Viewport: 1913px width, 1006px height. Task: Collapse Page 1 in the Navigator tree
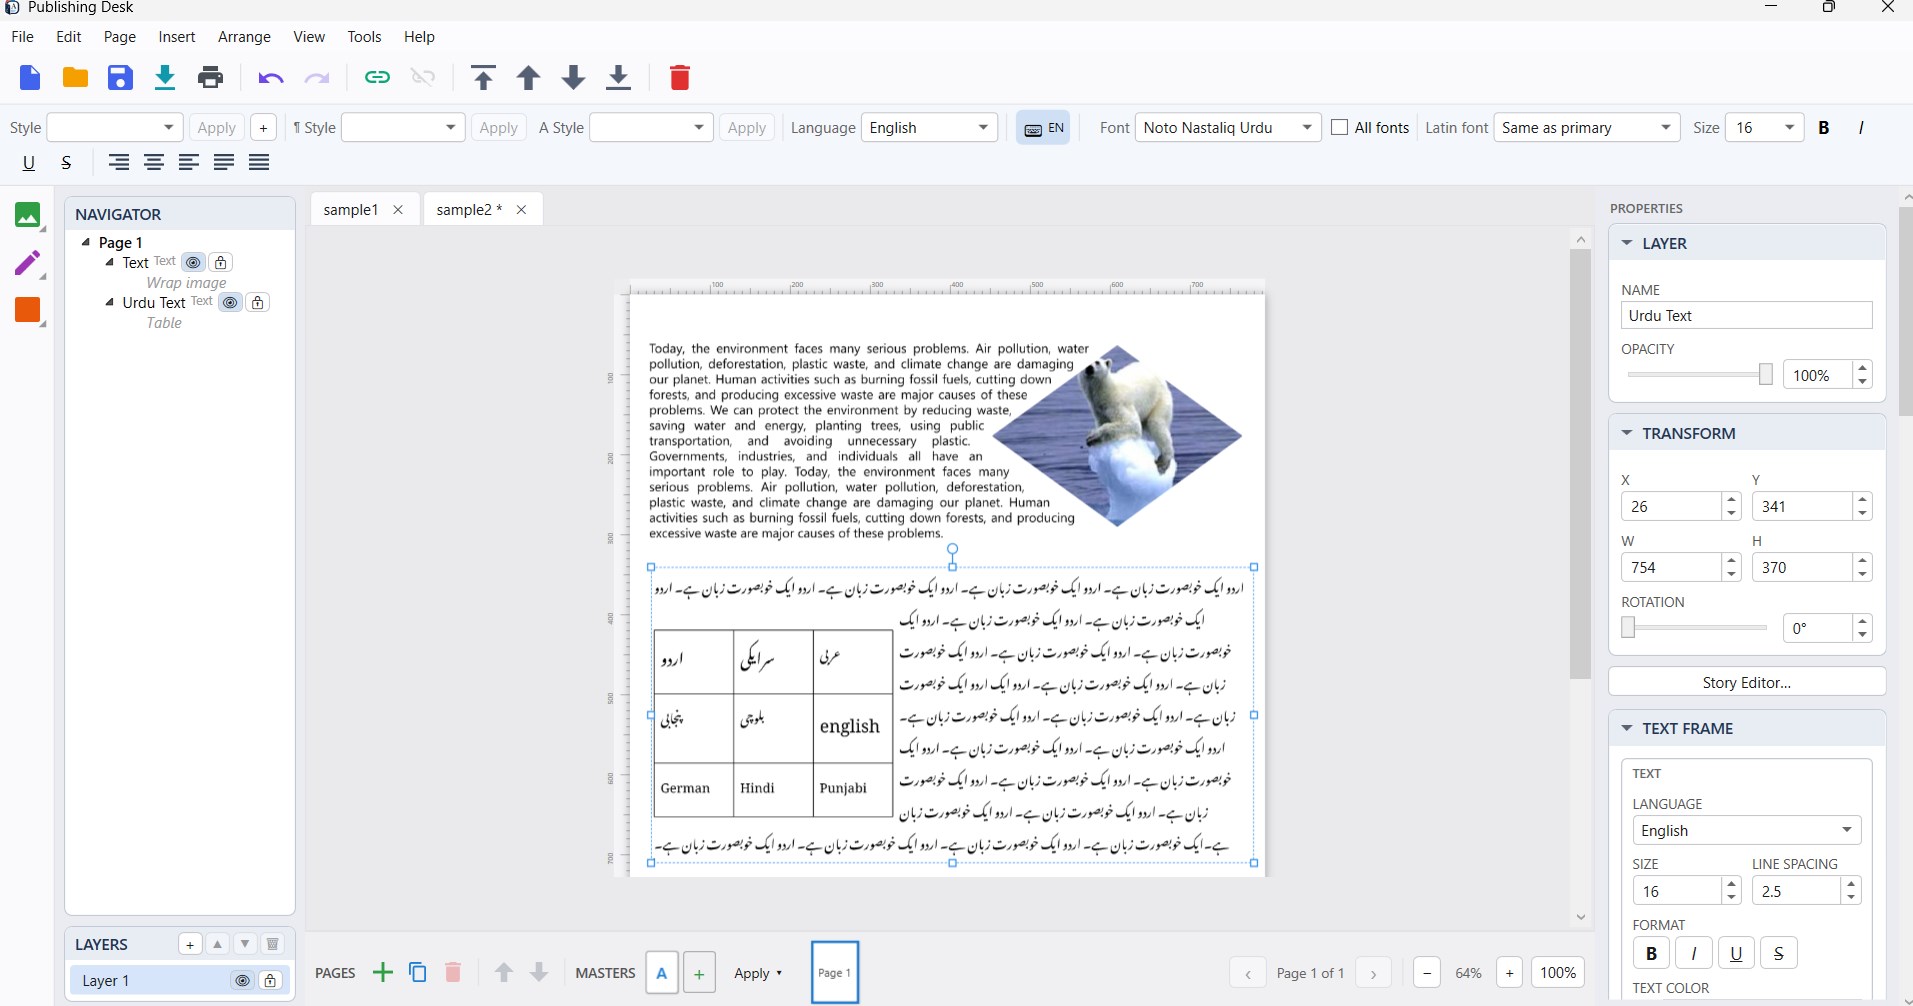[86, 242]
